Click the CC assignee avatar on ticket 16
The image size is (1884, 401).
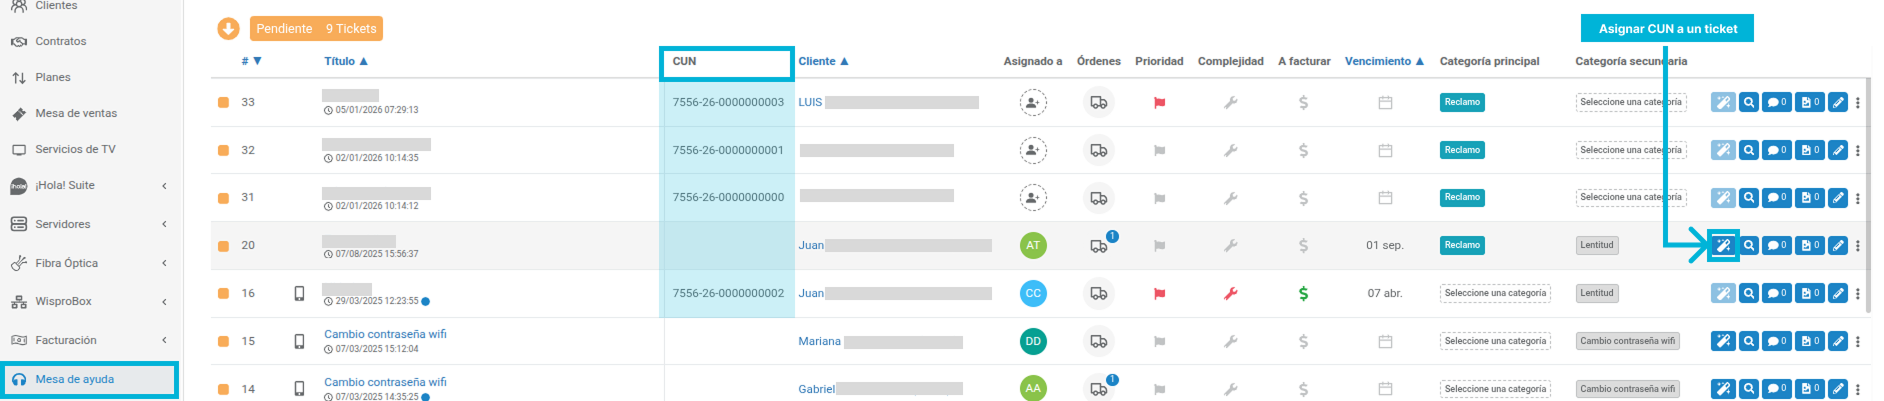tap(1033, 293)
